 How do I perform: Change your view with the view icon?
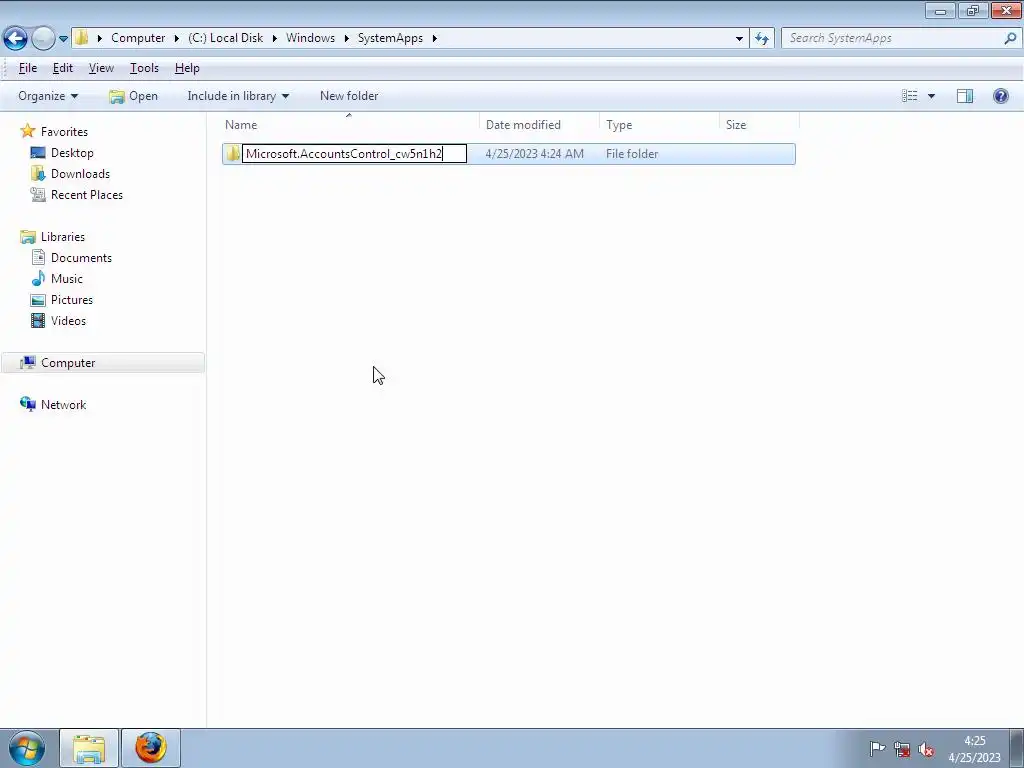pos(910,96)
